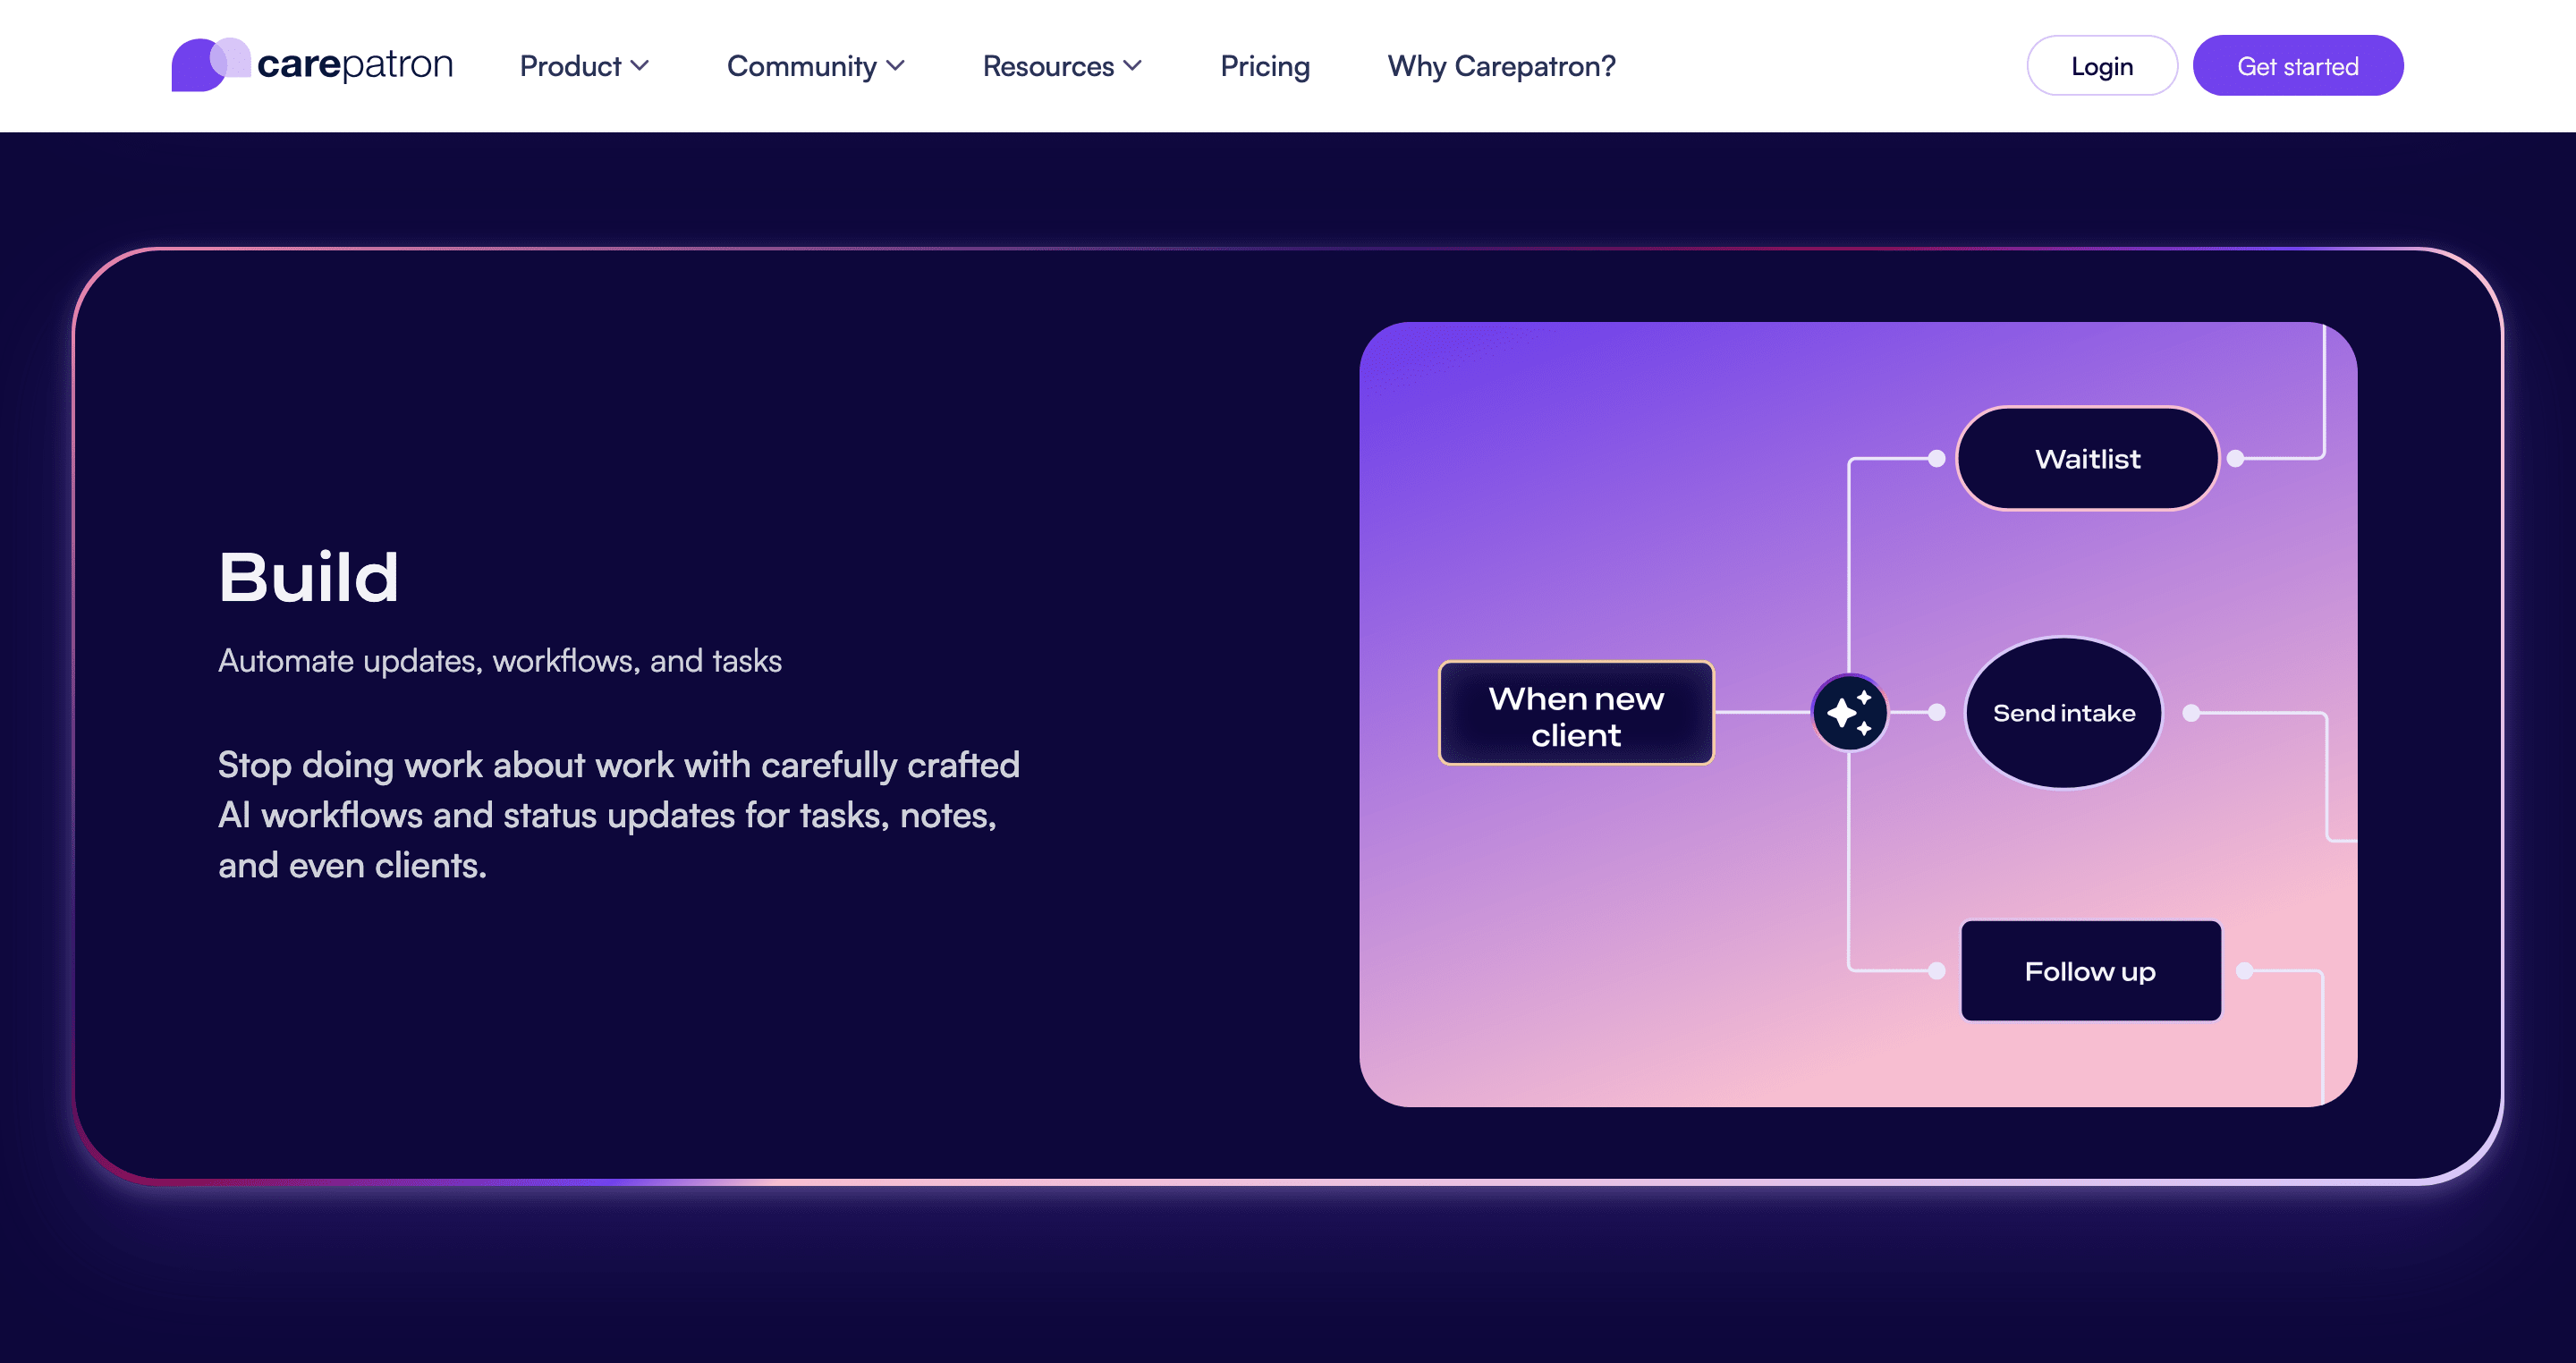Click the carepatron wordmark text

pos(355,65)
